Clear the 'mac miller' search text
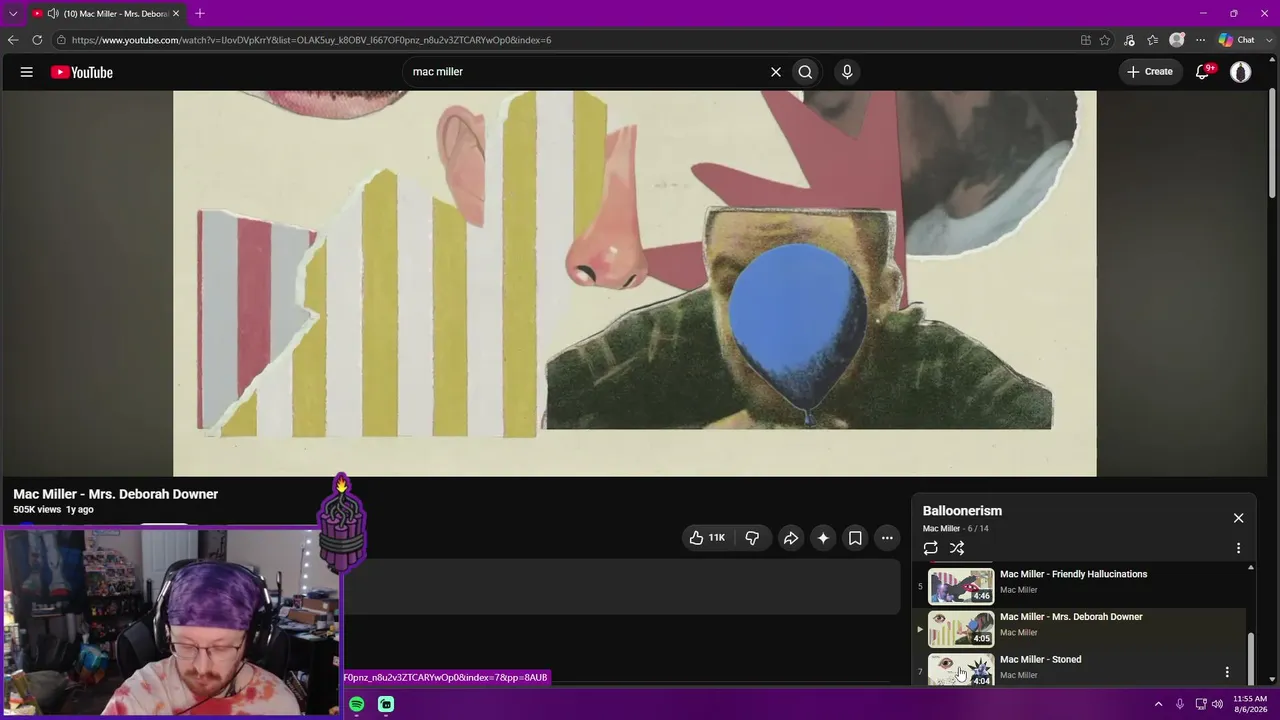 point(775,72)
